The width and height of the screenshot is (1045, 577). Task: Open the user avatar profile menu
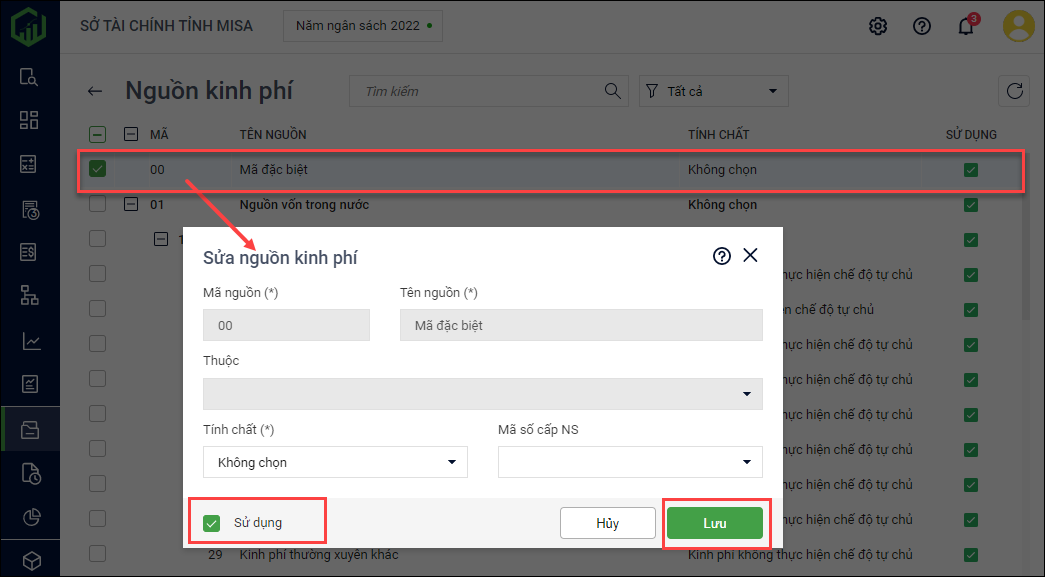coord(1019,26)
